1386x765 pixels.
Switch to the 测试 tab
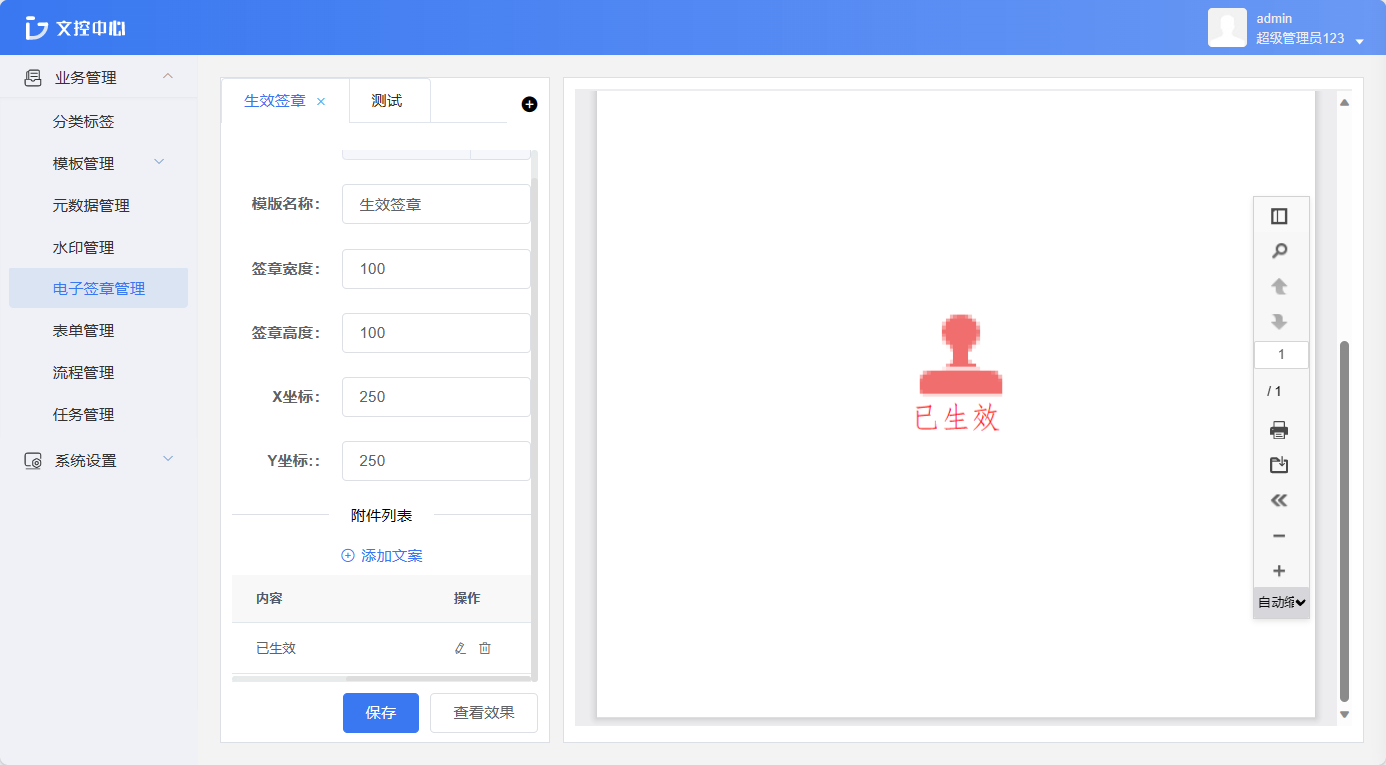pyautogui.click(x=389, y=100)
